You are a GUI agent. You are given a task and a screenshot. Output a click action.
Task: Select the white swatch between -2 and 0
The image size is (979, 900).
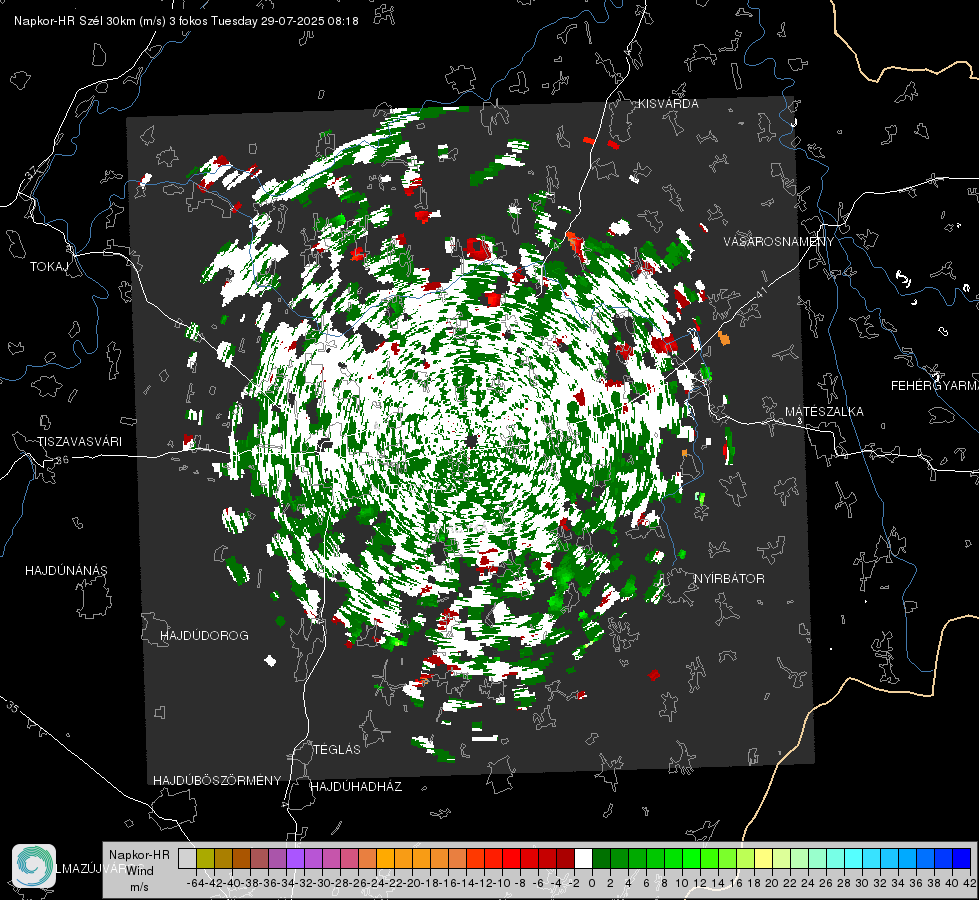click(x=583, y=858)
